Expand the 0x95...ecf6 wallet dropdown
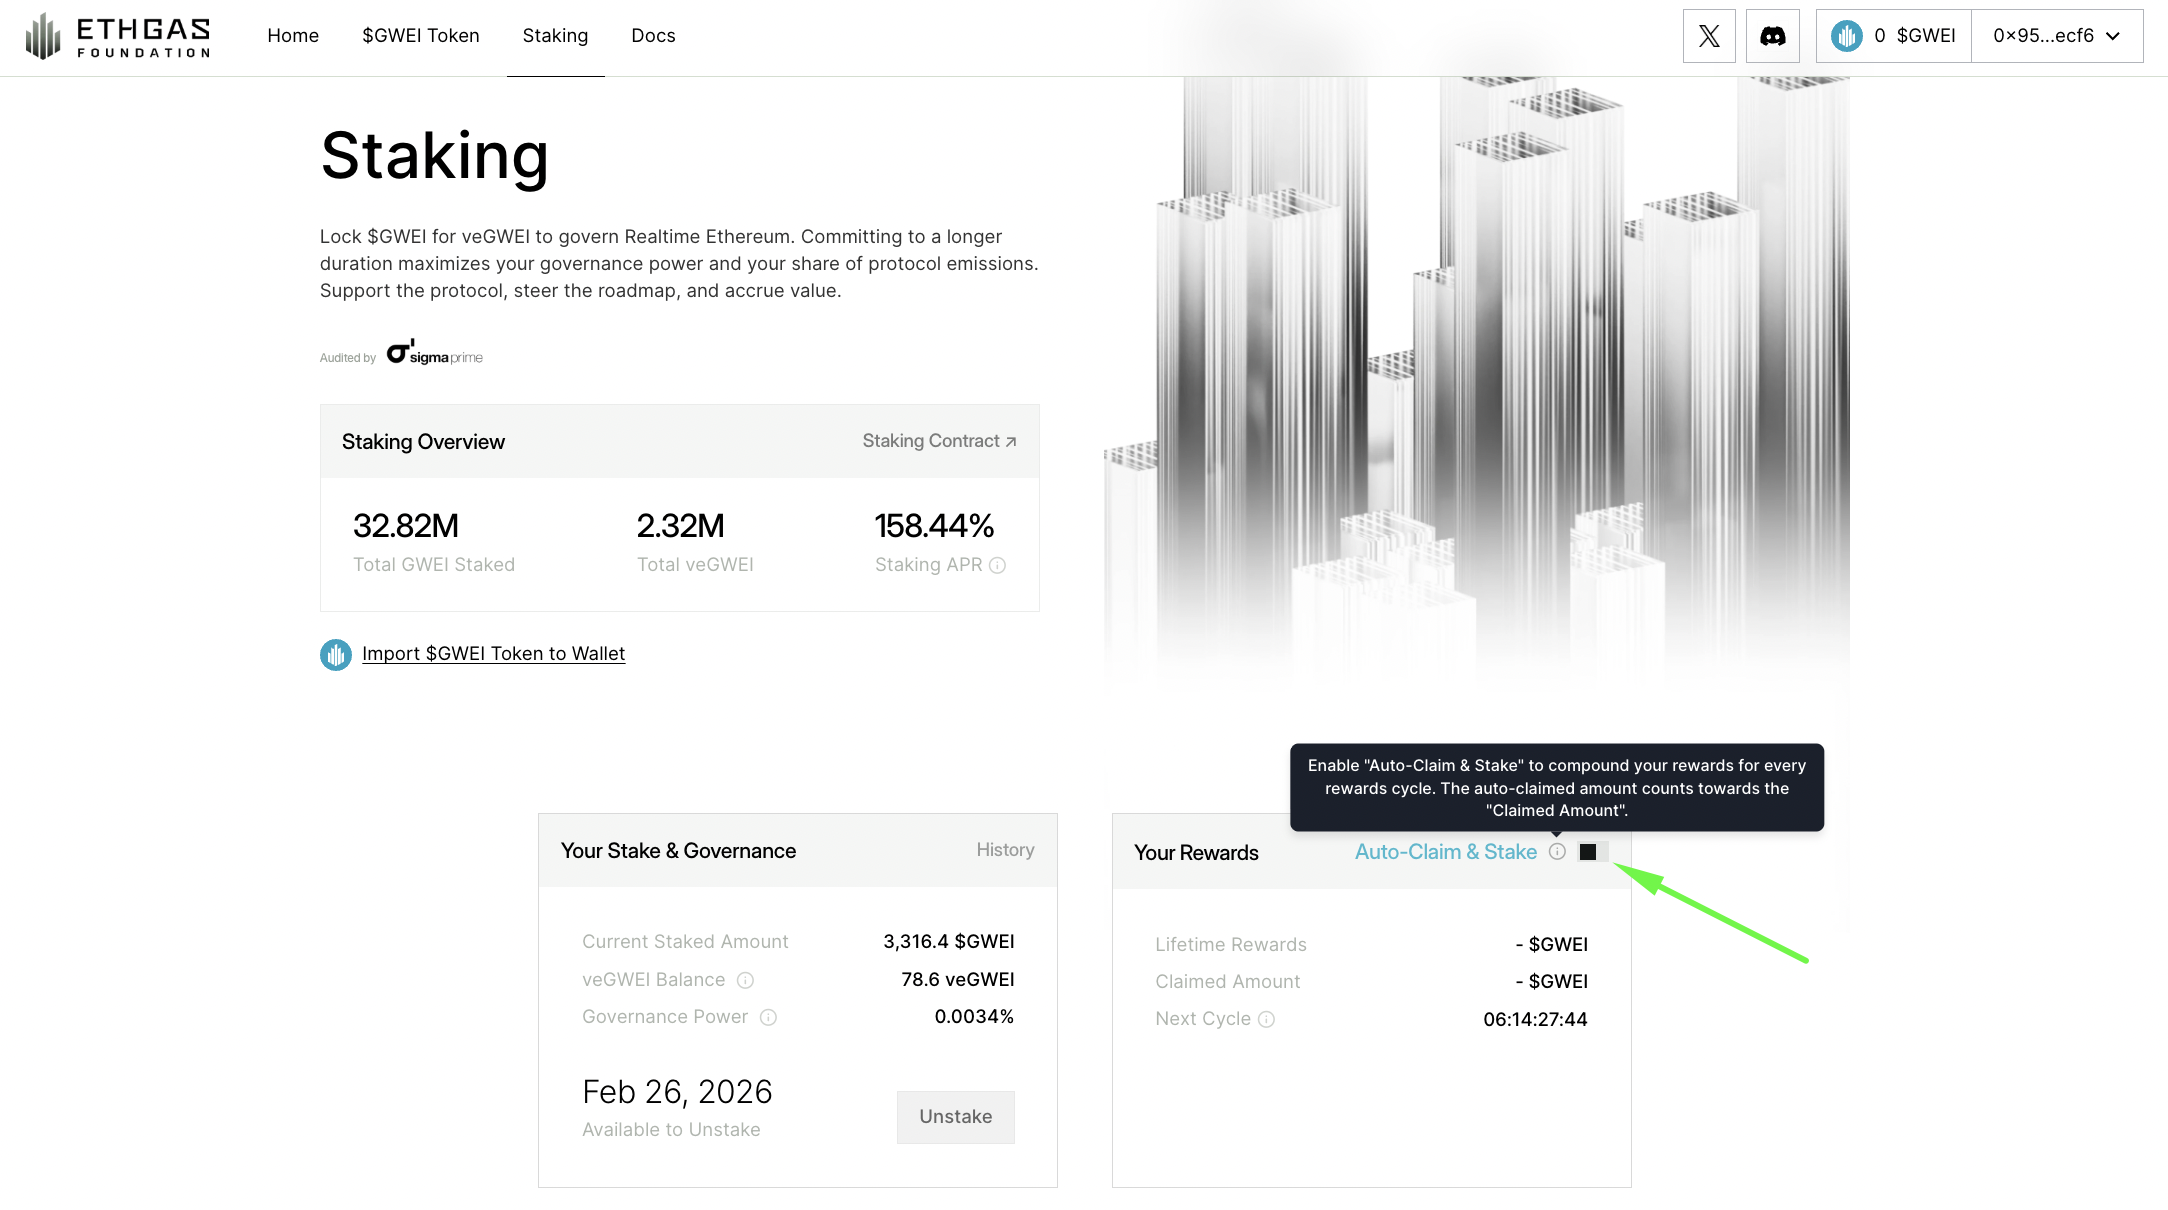The image size is (2168, 1210). coord(2057,36)
